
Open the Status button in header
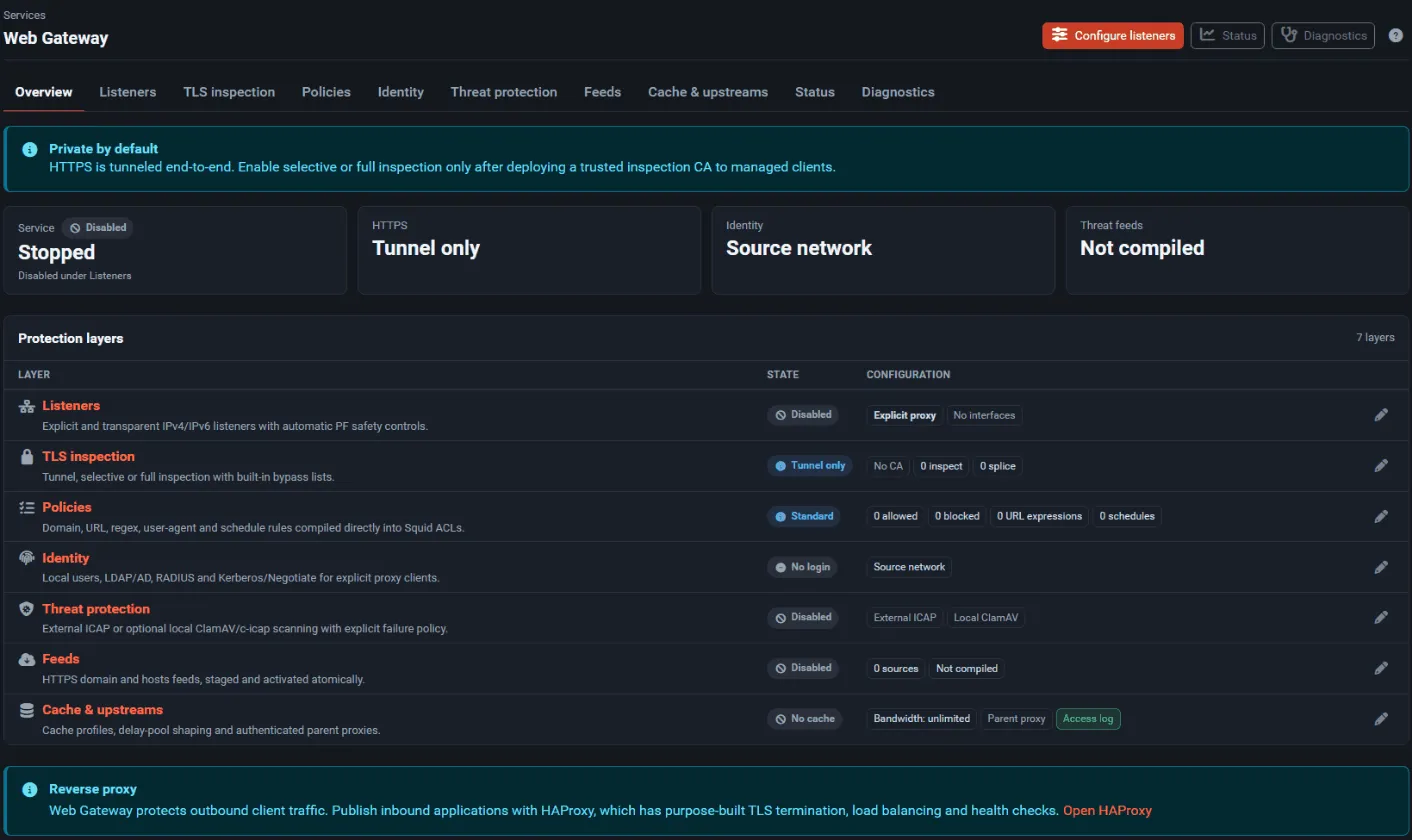1228,36
